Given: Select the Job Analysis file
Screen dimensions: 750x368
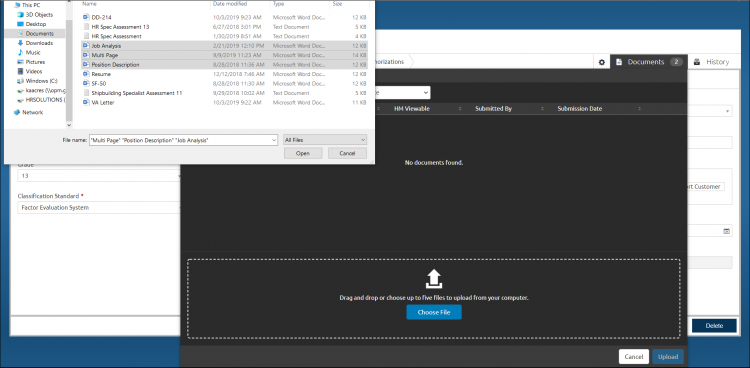Looking at the screenshot, I should (225, 46).
